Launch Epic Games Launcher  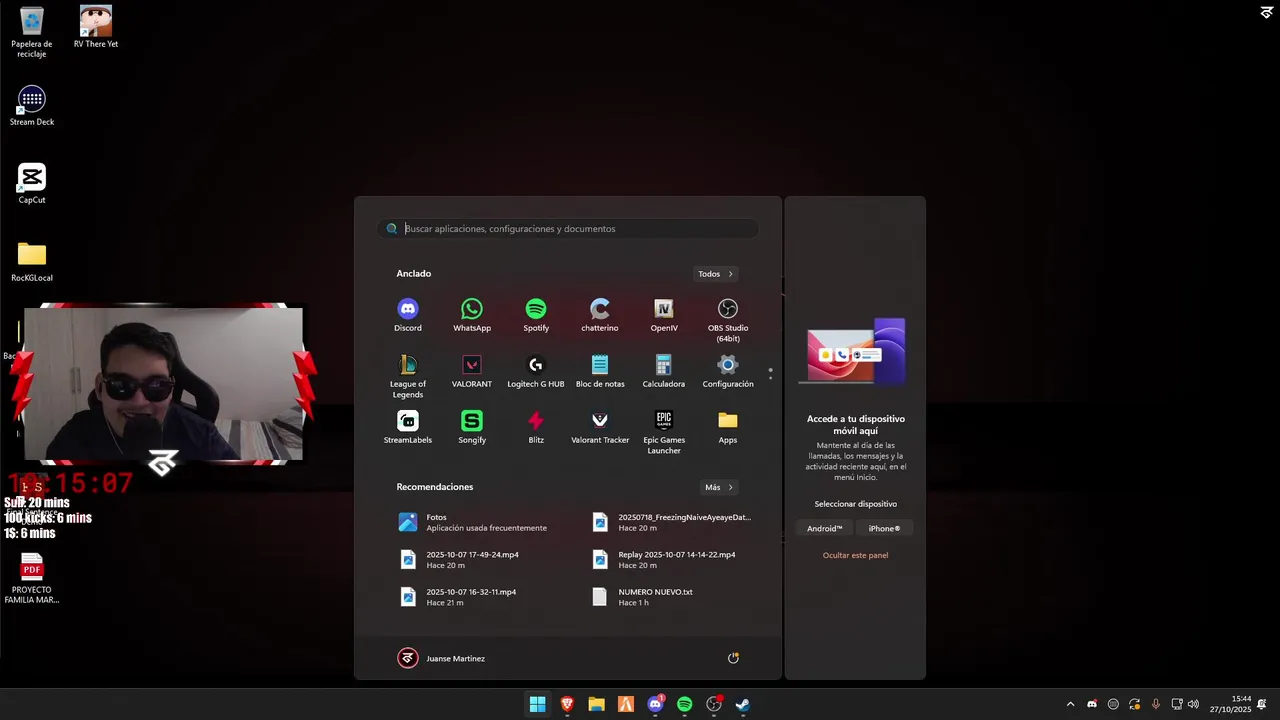664,432
